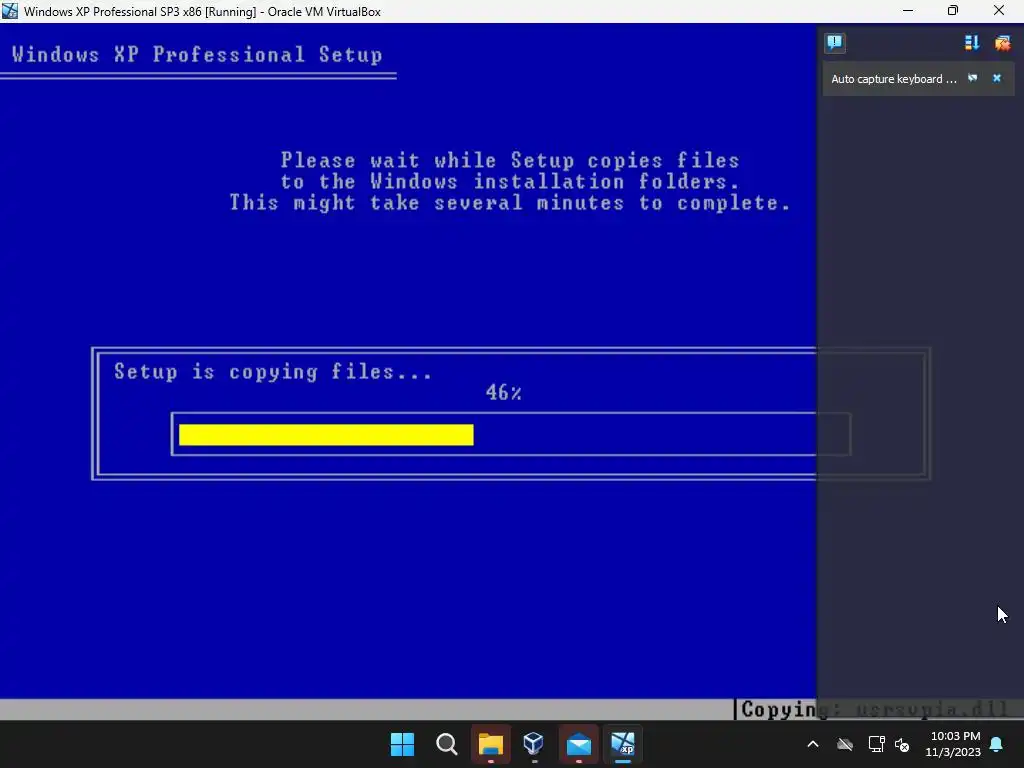Click the muted volume tray icon

click(x=902, y=744)
